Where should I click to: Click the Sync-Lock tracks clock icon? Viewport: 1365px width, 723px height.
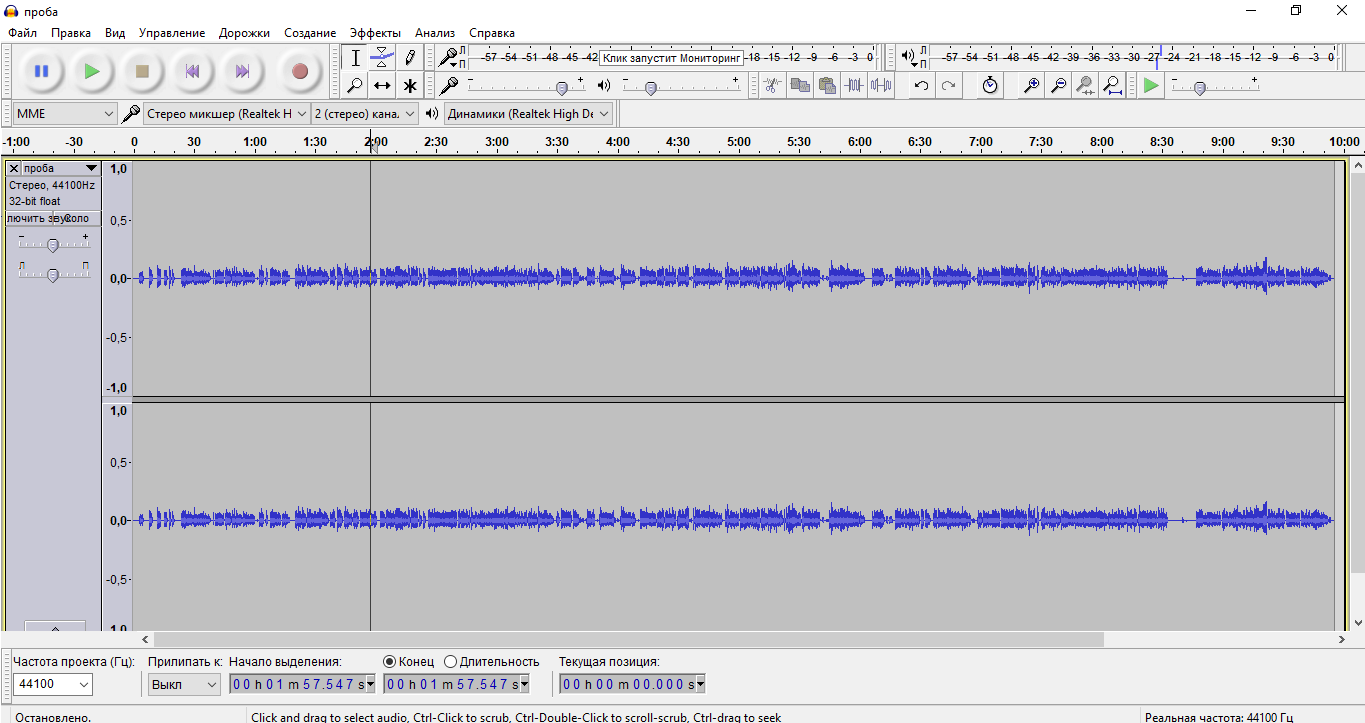click(x=989, y=85)
